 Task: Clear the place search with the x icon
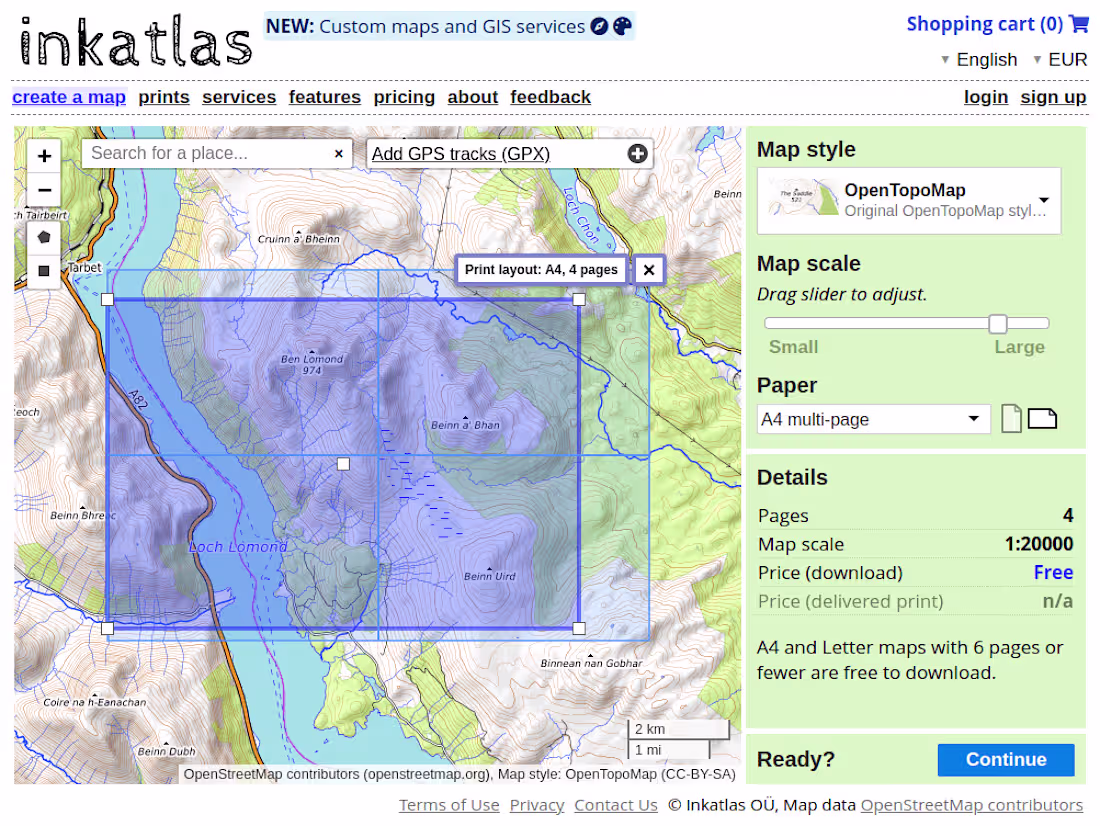[339, 153]
